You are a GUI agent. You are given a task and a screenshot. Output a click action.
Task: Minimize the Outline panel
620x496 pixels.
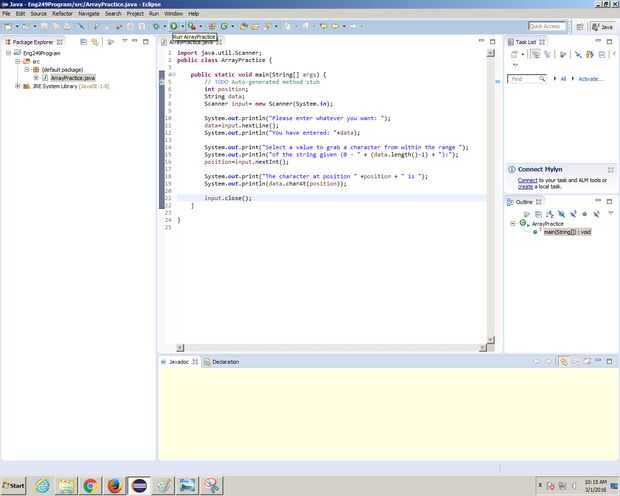(x=600, y=202)
